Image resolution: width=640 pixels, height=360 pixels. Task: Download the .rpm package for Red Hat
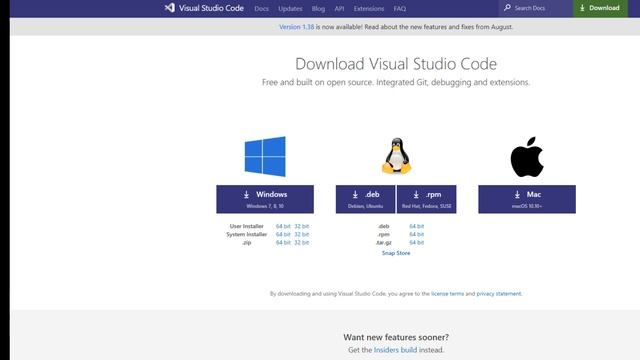click(427, 199)
